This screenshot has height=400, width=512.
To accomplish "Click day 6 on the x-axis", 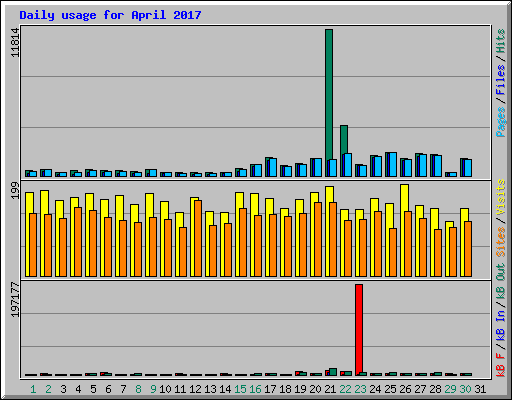I will click(x=108, y=389).
